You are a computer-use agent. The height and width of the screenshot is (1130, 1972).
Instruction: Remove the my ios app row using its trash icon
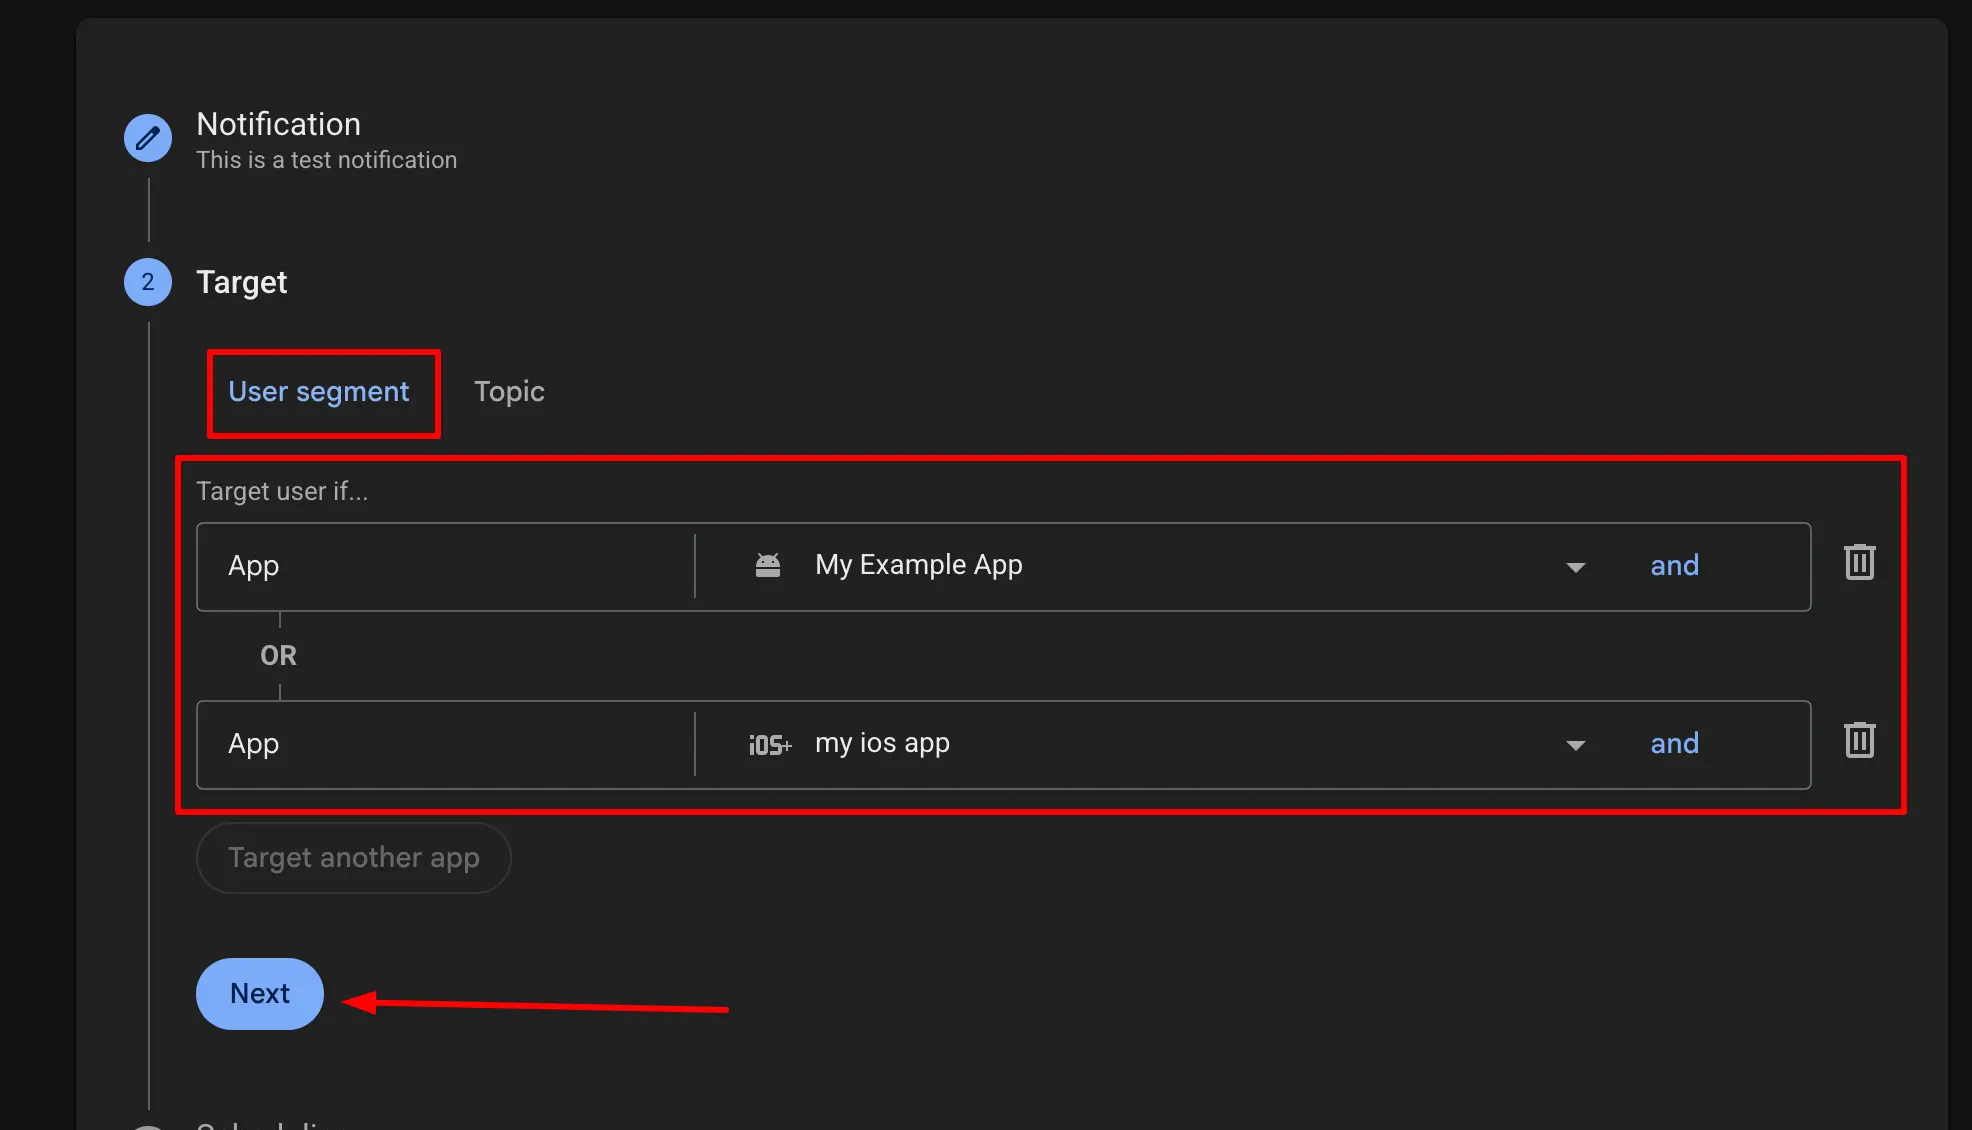point(1858,740)
